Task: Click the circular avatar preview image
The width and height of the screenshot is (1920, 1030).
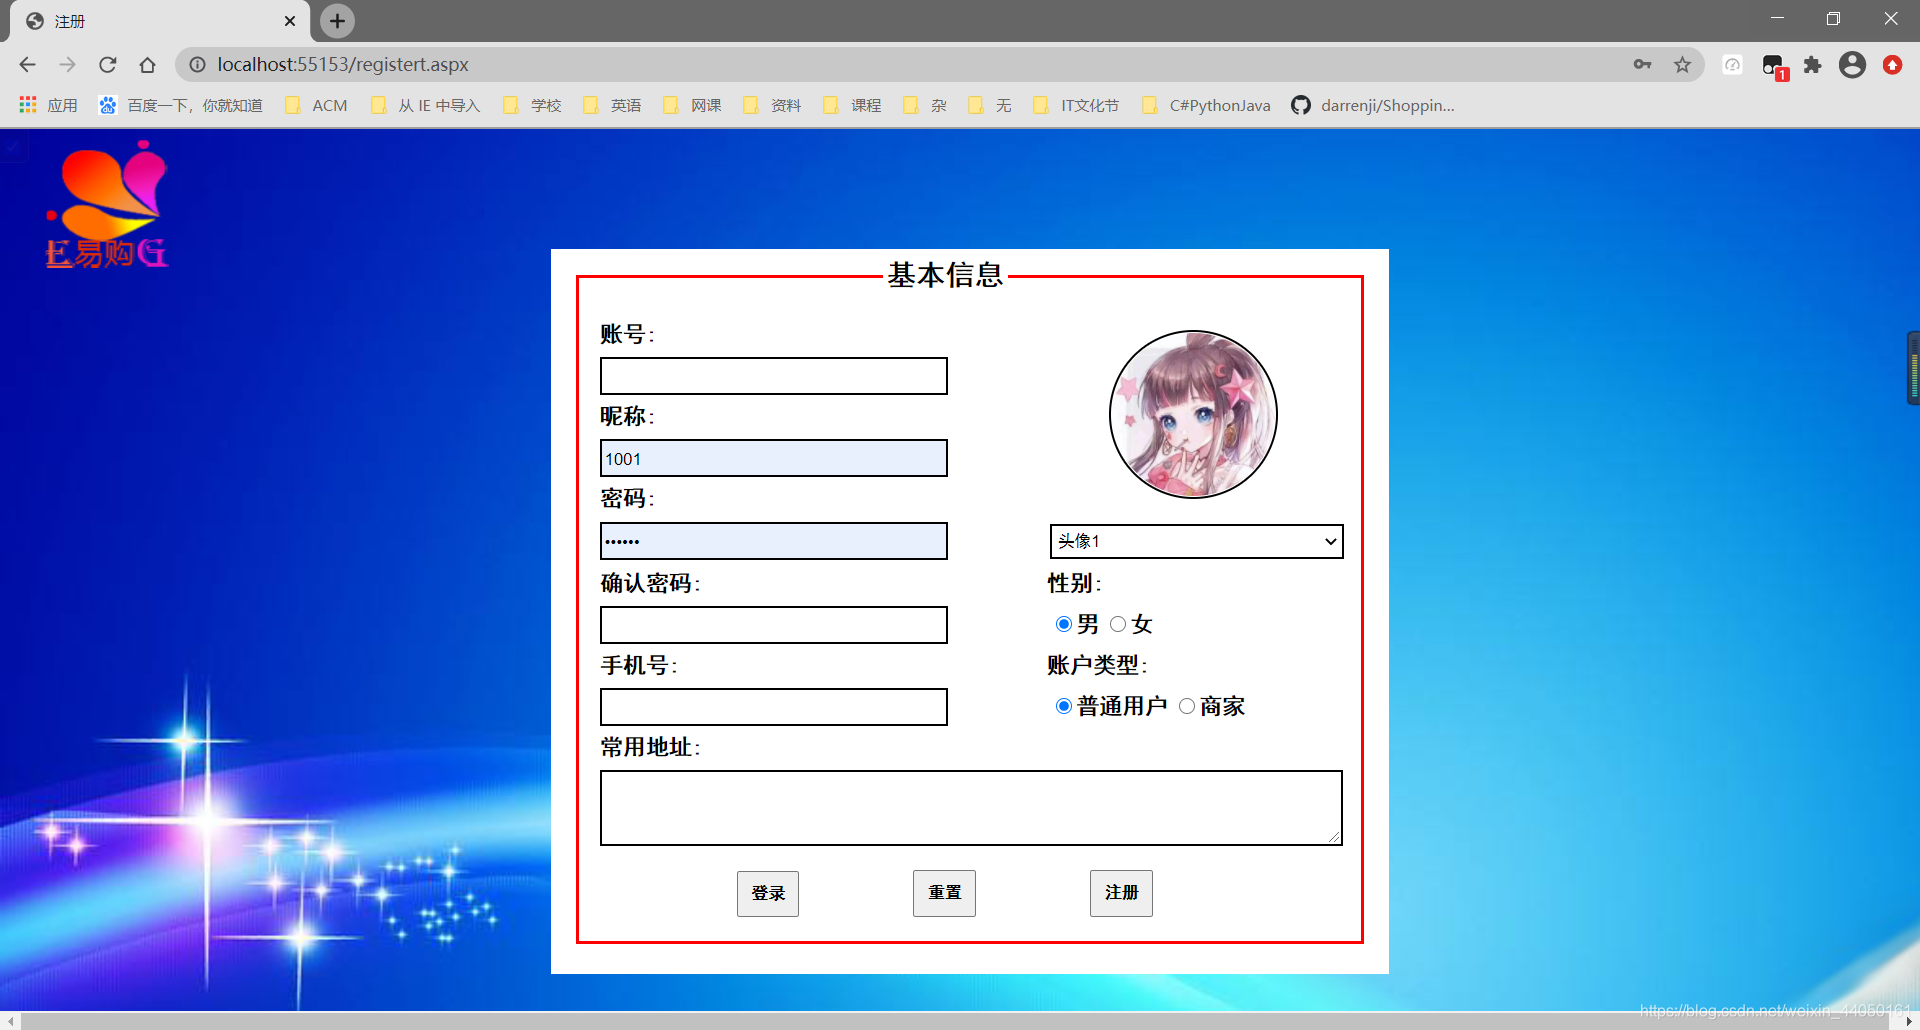Action: click(1193, 414)
